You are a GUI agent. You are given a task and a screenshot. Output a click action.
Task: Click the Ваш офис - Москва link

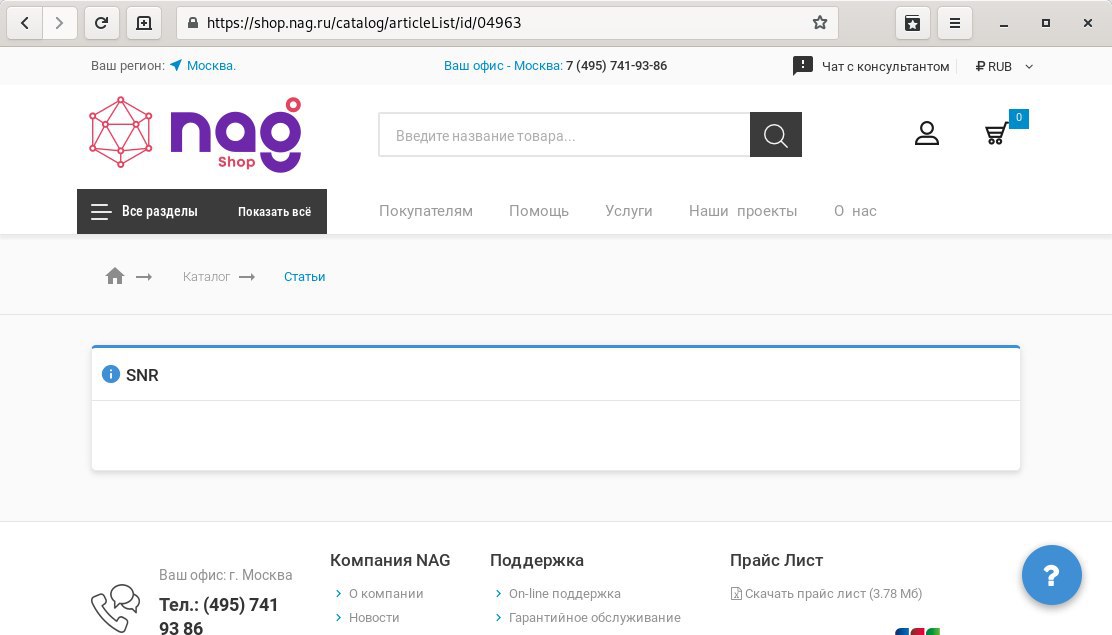(x=503, y=65)
